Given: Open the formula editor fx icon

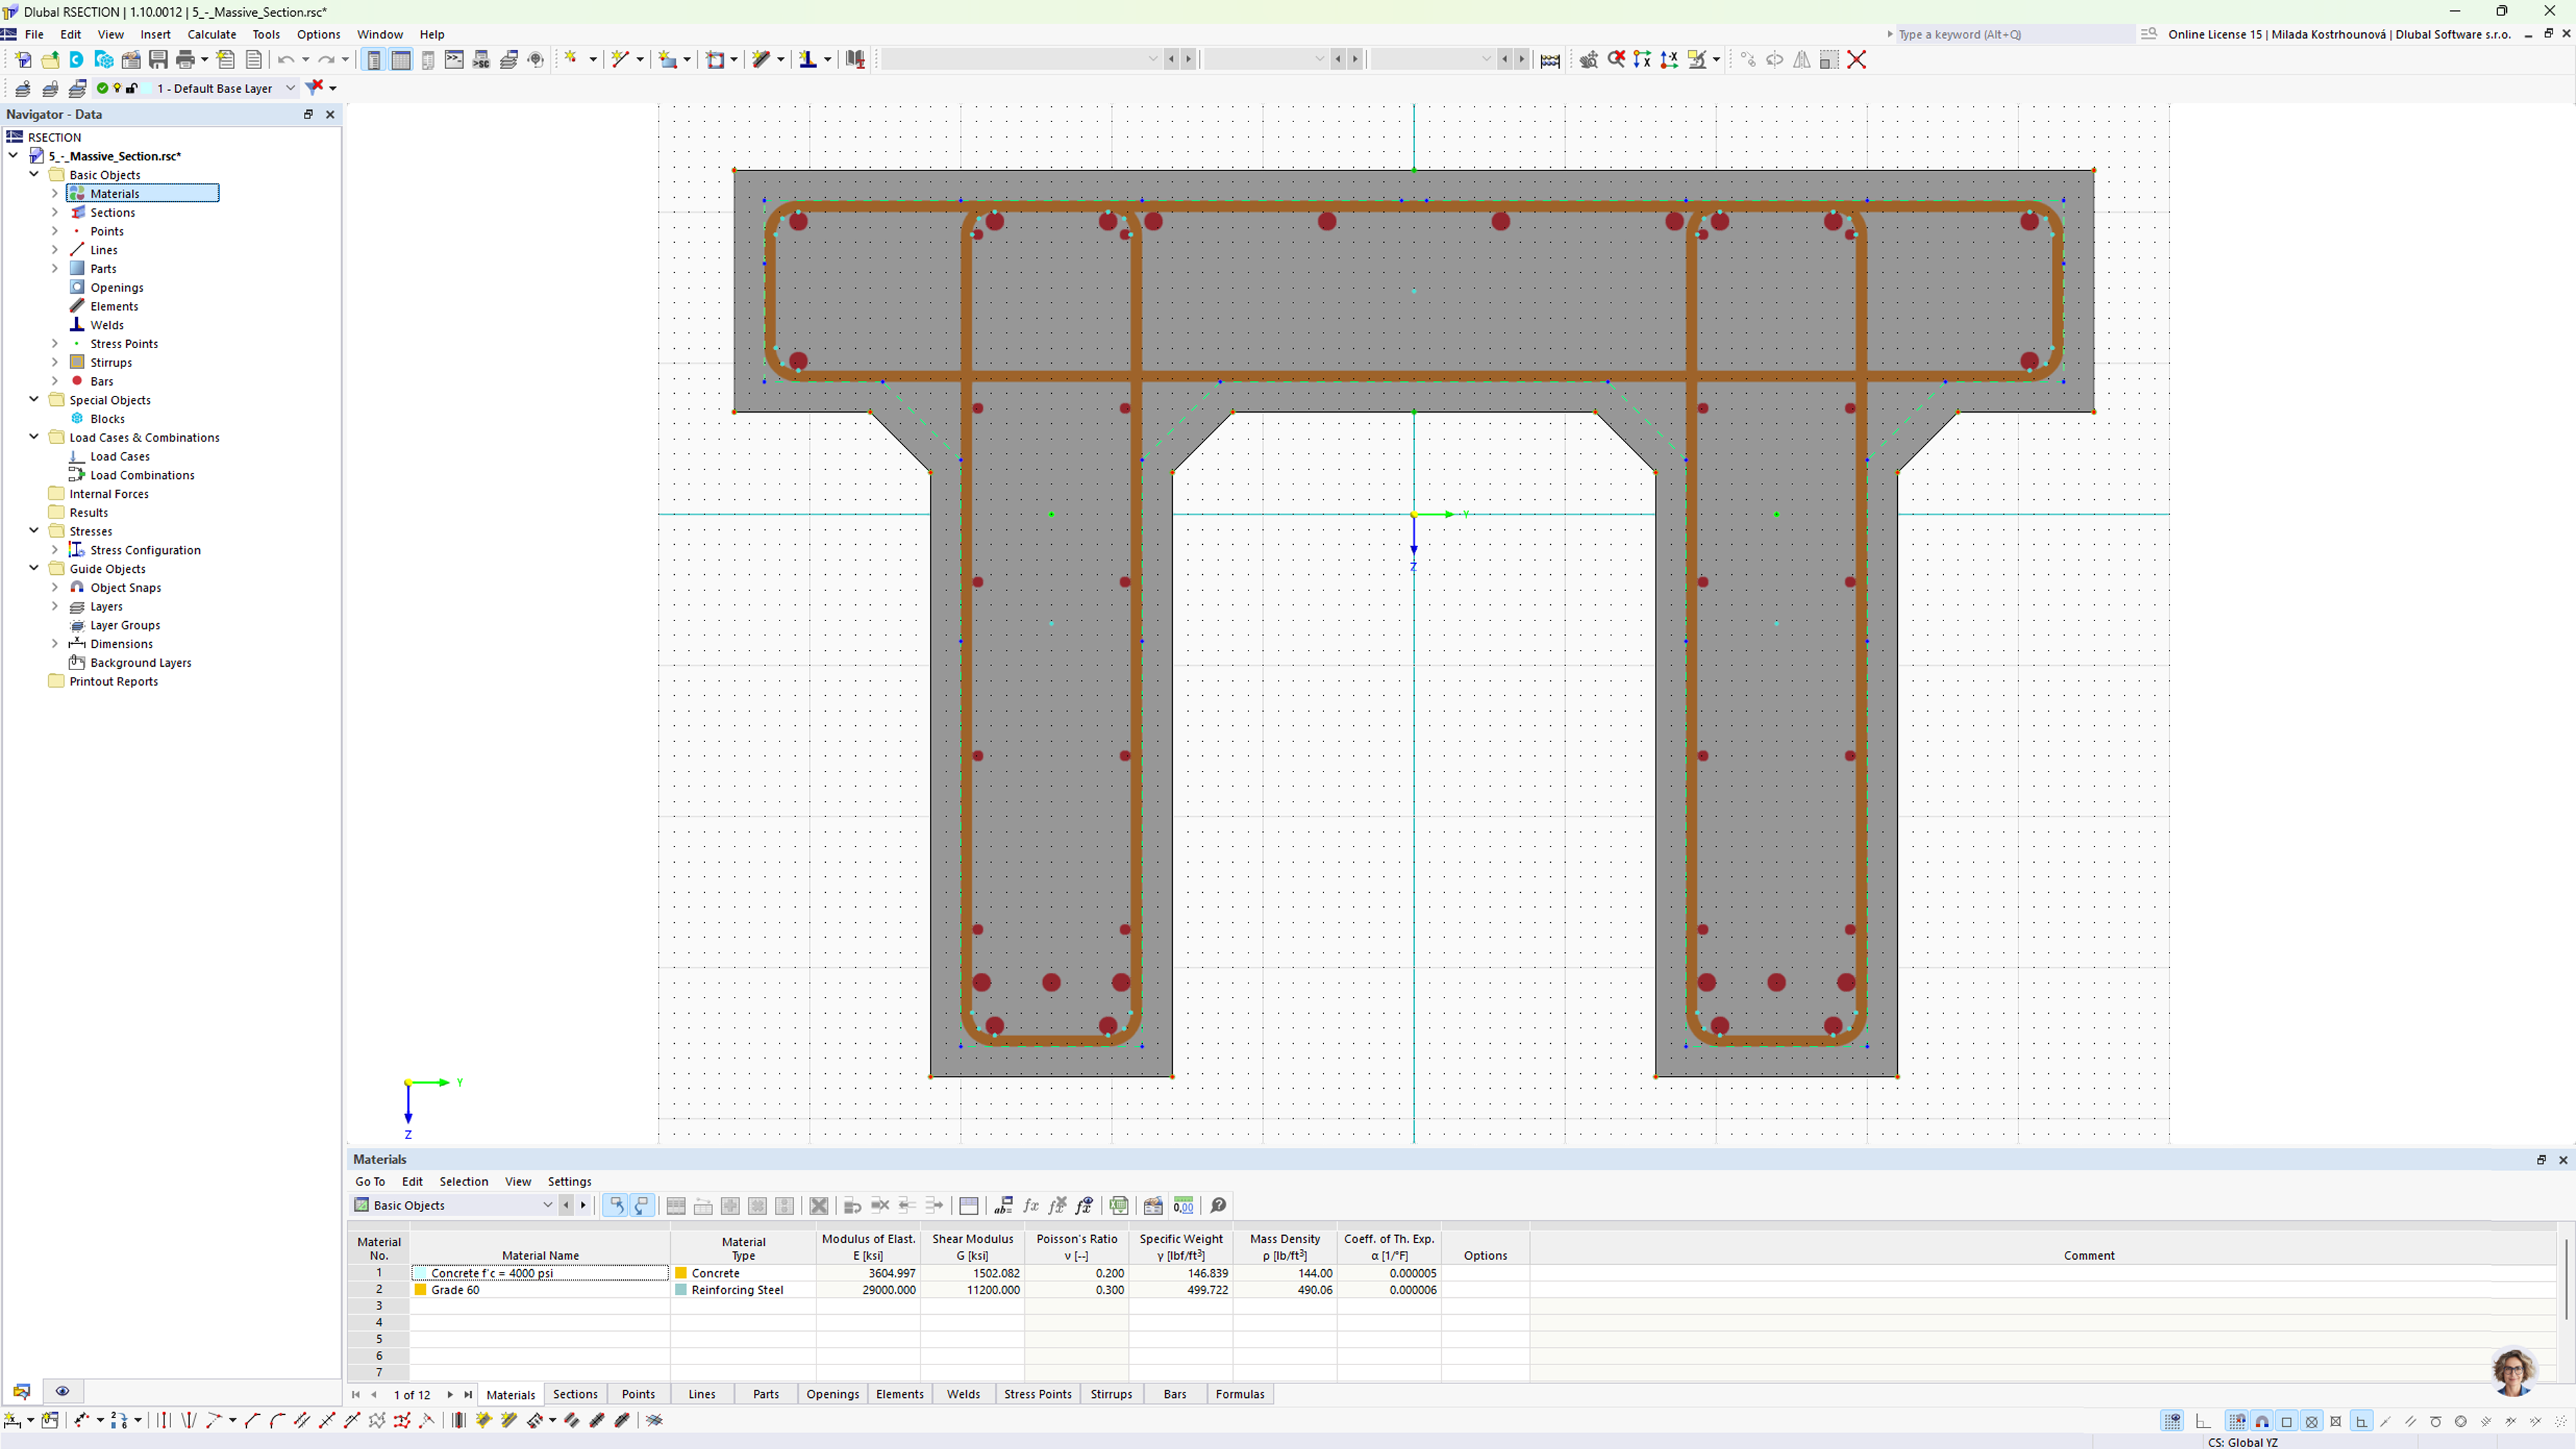Looking at the screenshot, I should click(x=1031, y=1205).
